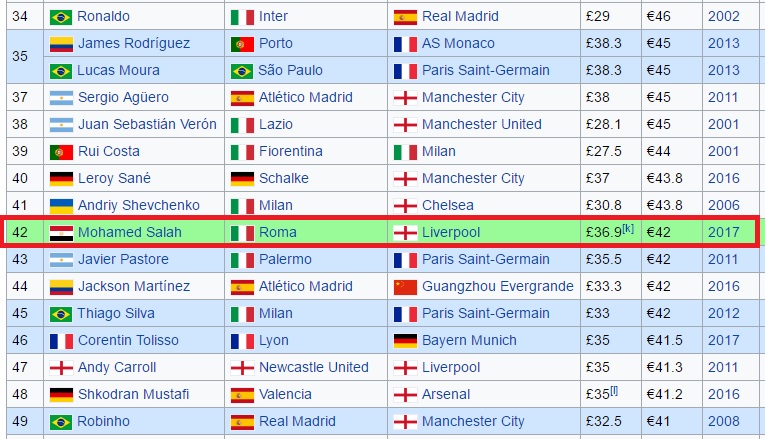Click the German flag next to Bayern Munich
The height and width of the screenshot is (439, 765).
tap(405, 340)
